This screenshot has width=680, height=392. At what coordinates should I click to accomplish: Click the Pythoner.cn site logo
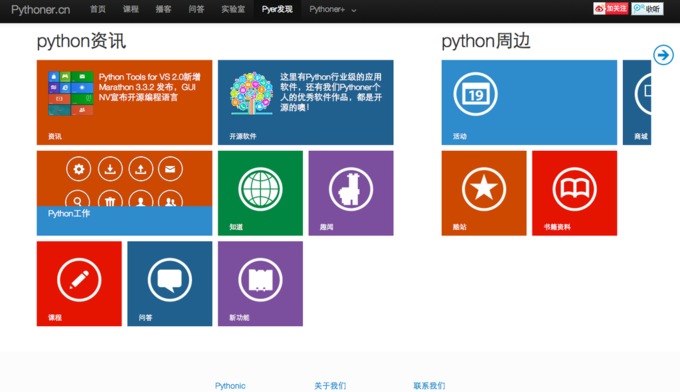40,10
